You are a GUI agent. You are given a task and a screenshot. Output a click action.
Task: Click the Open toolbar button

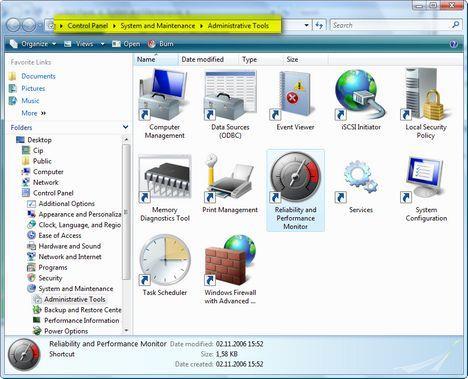tap(126, 44)
